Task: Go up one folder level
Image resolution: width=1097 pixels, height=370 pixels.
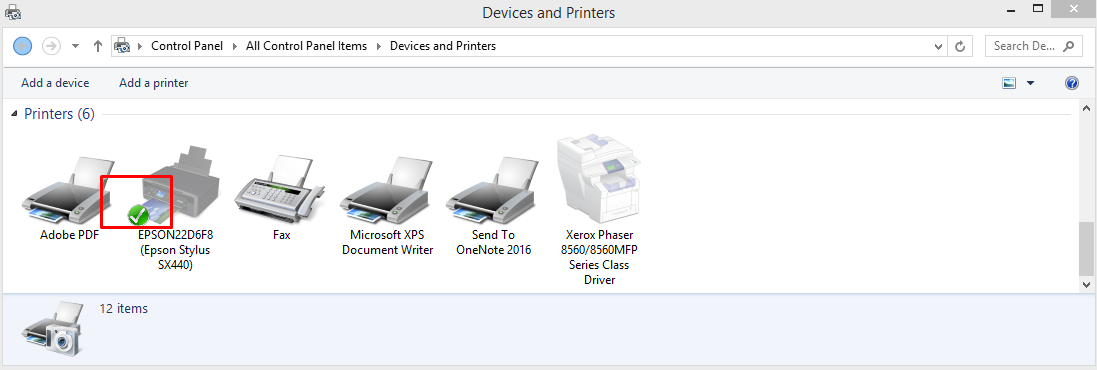Action: (98, 46)
